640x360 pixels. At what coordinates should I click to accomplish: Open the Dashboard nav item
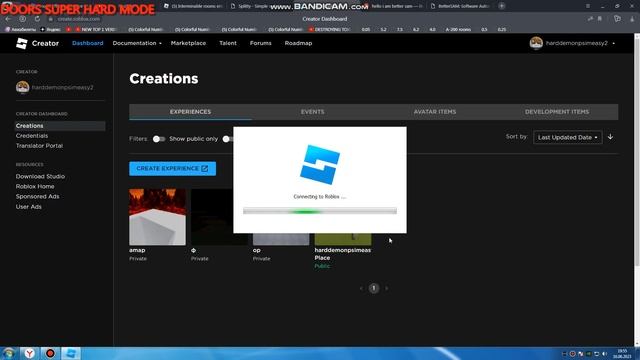88,43
